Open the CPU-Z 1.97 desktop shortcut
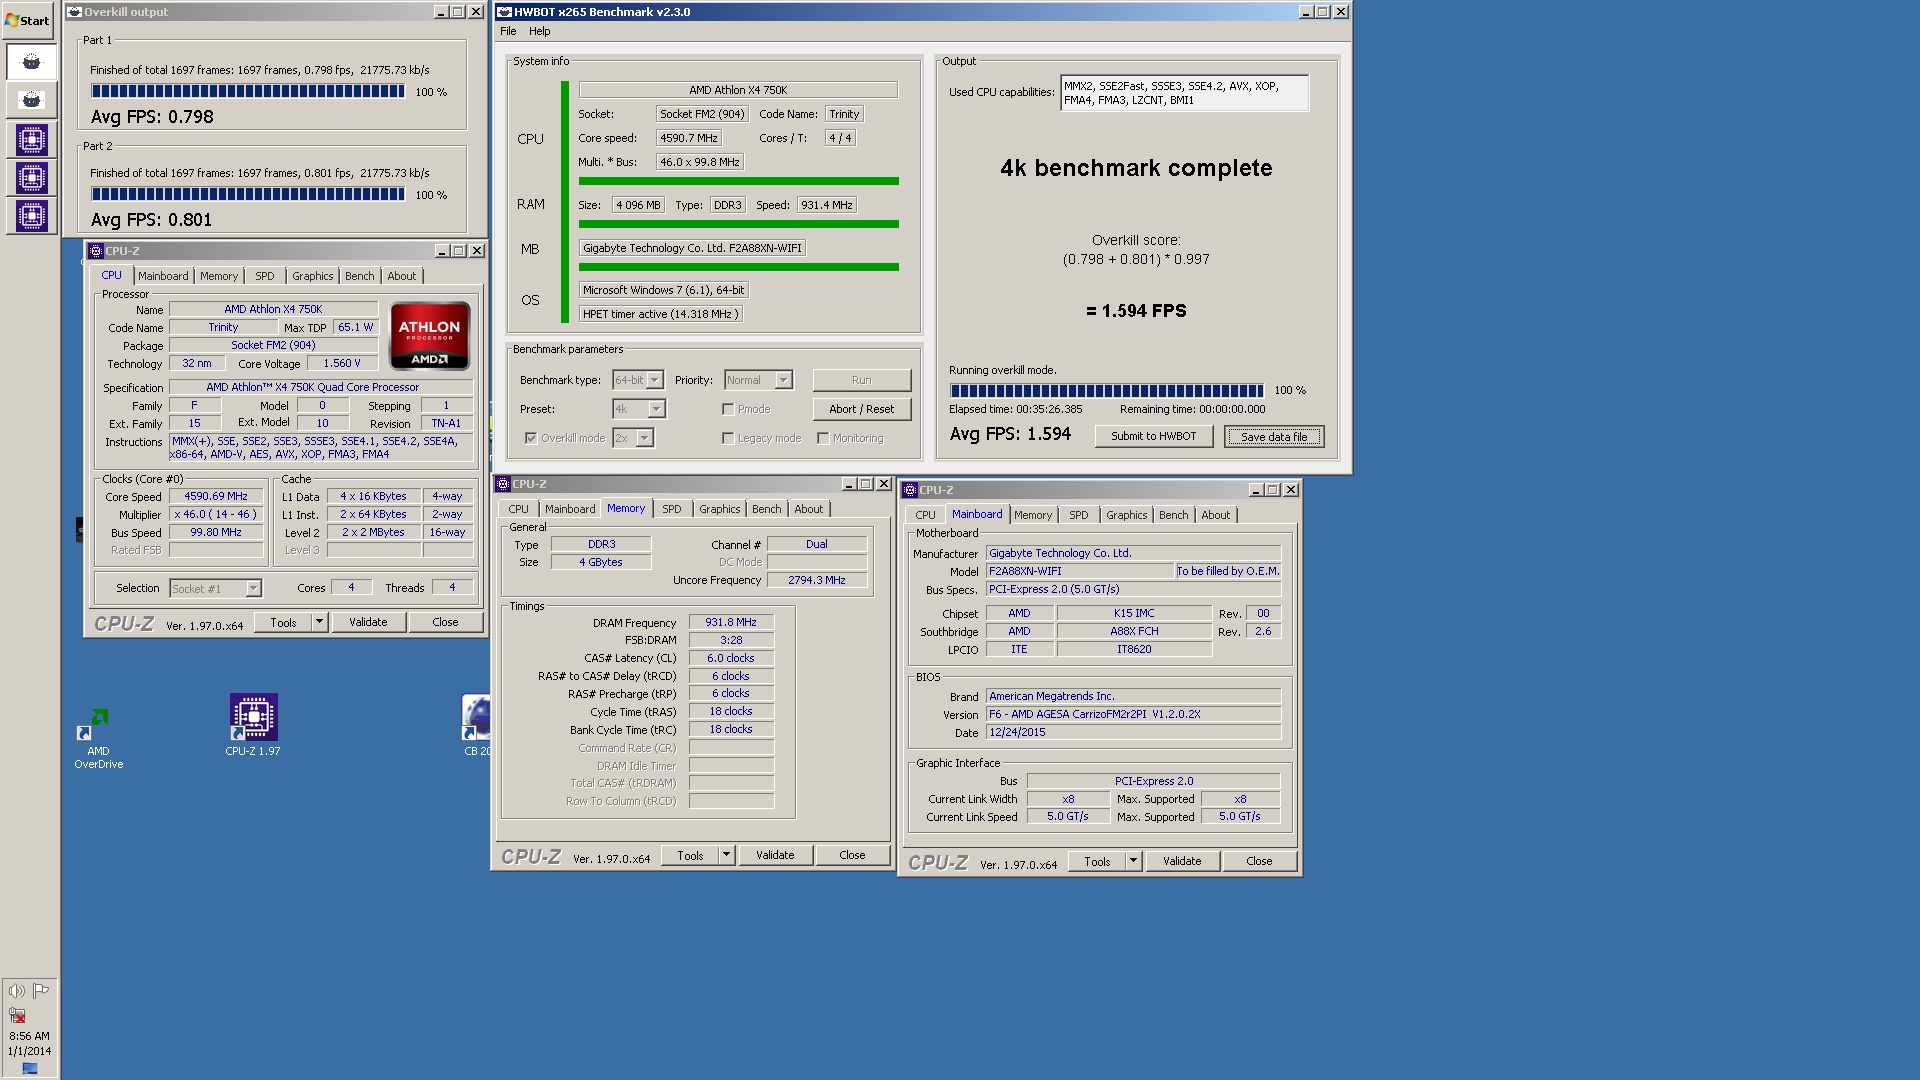Screen dimensions: 1920x1080 (253, 725)
